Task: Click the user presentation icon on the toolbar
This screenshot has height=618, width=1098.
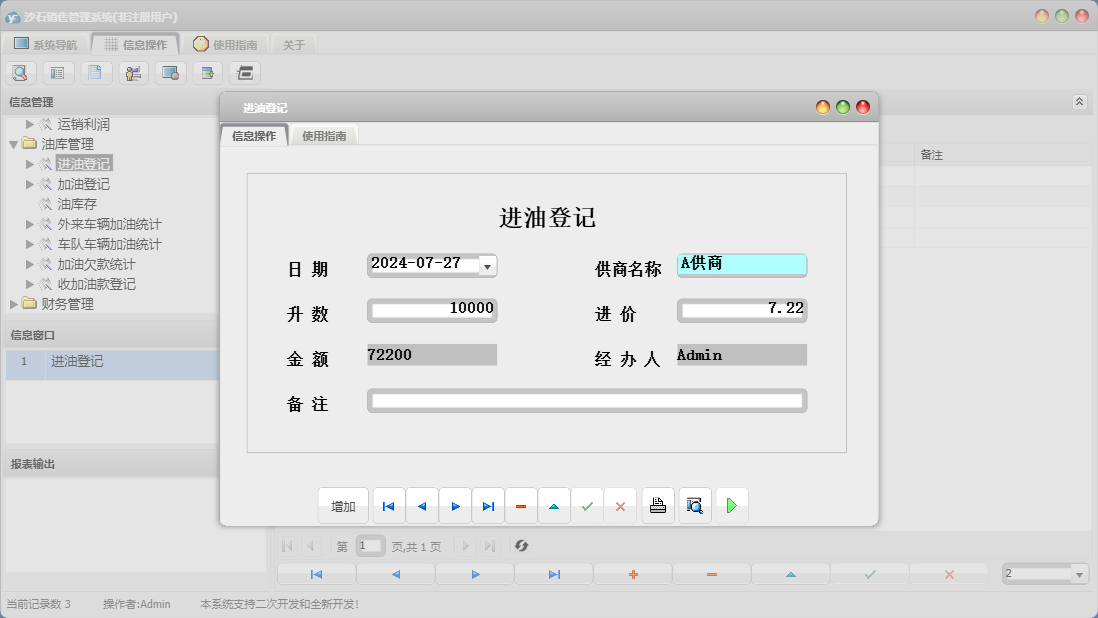Action: (133, 72)
